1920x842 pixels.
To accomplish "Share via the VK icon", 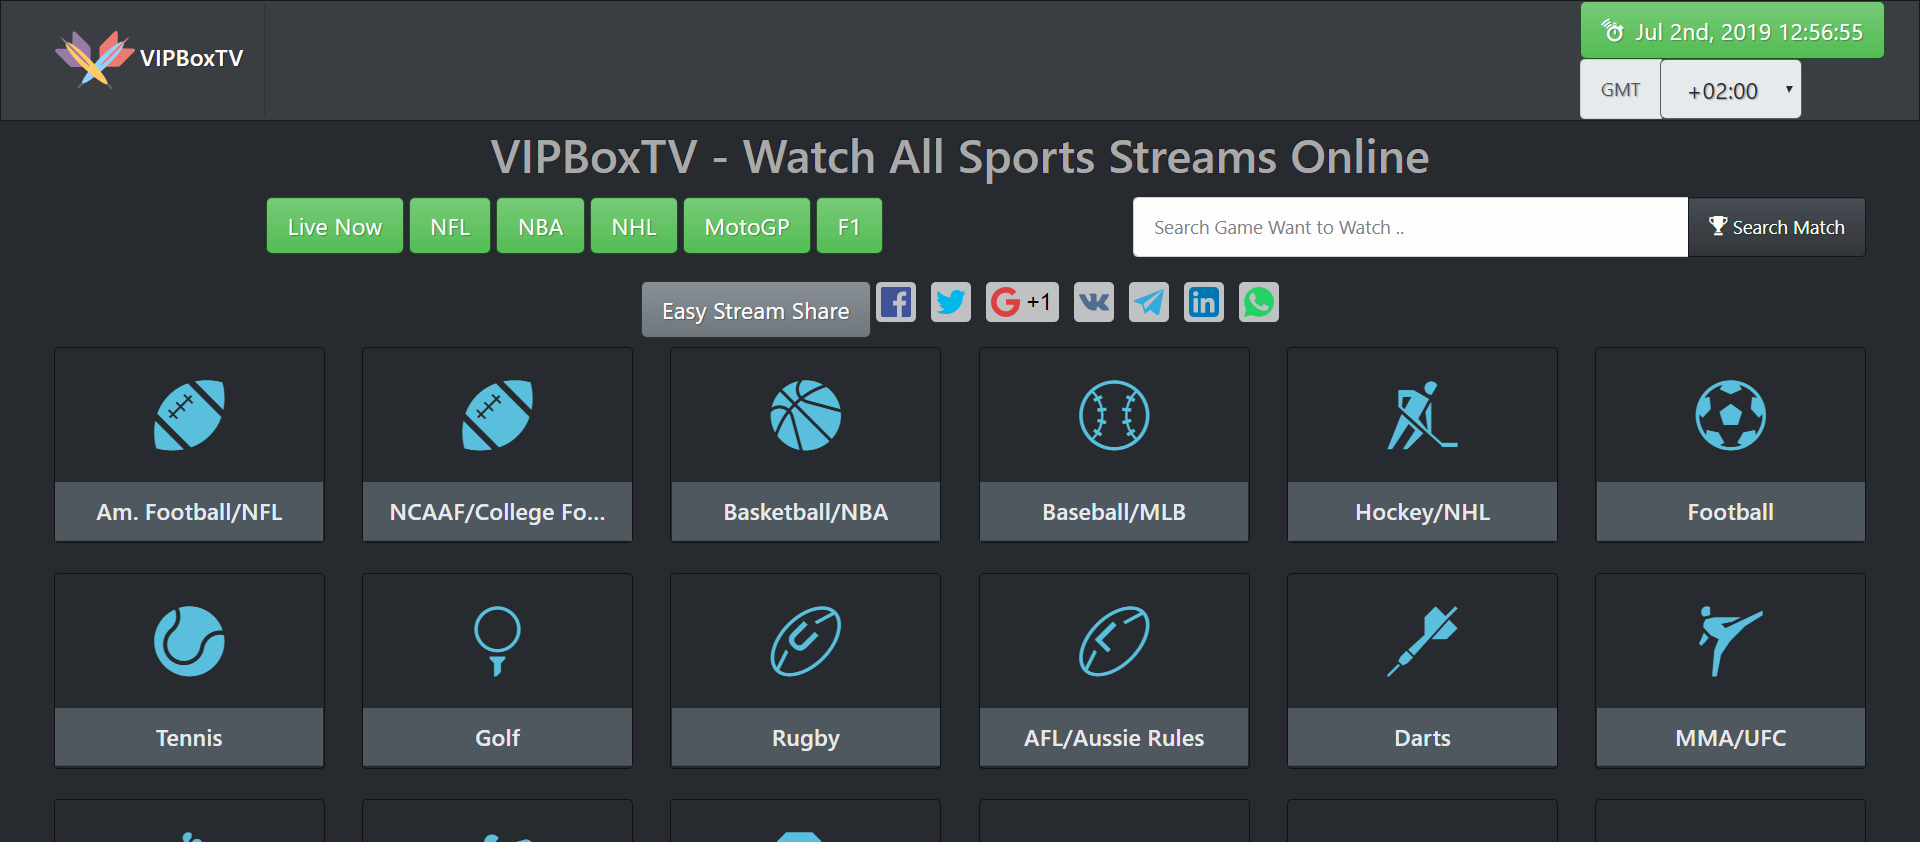I will point(1094,302).
